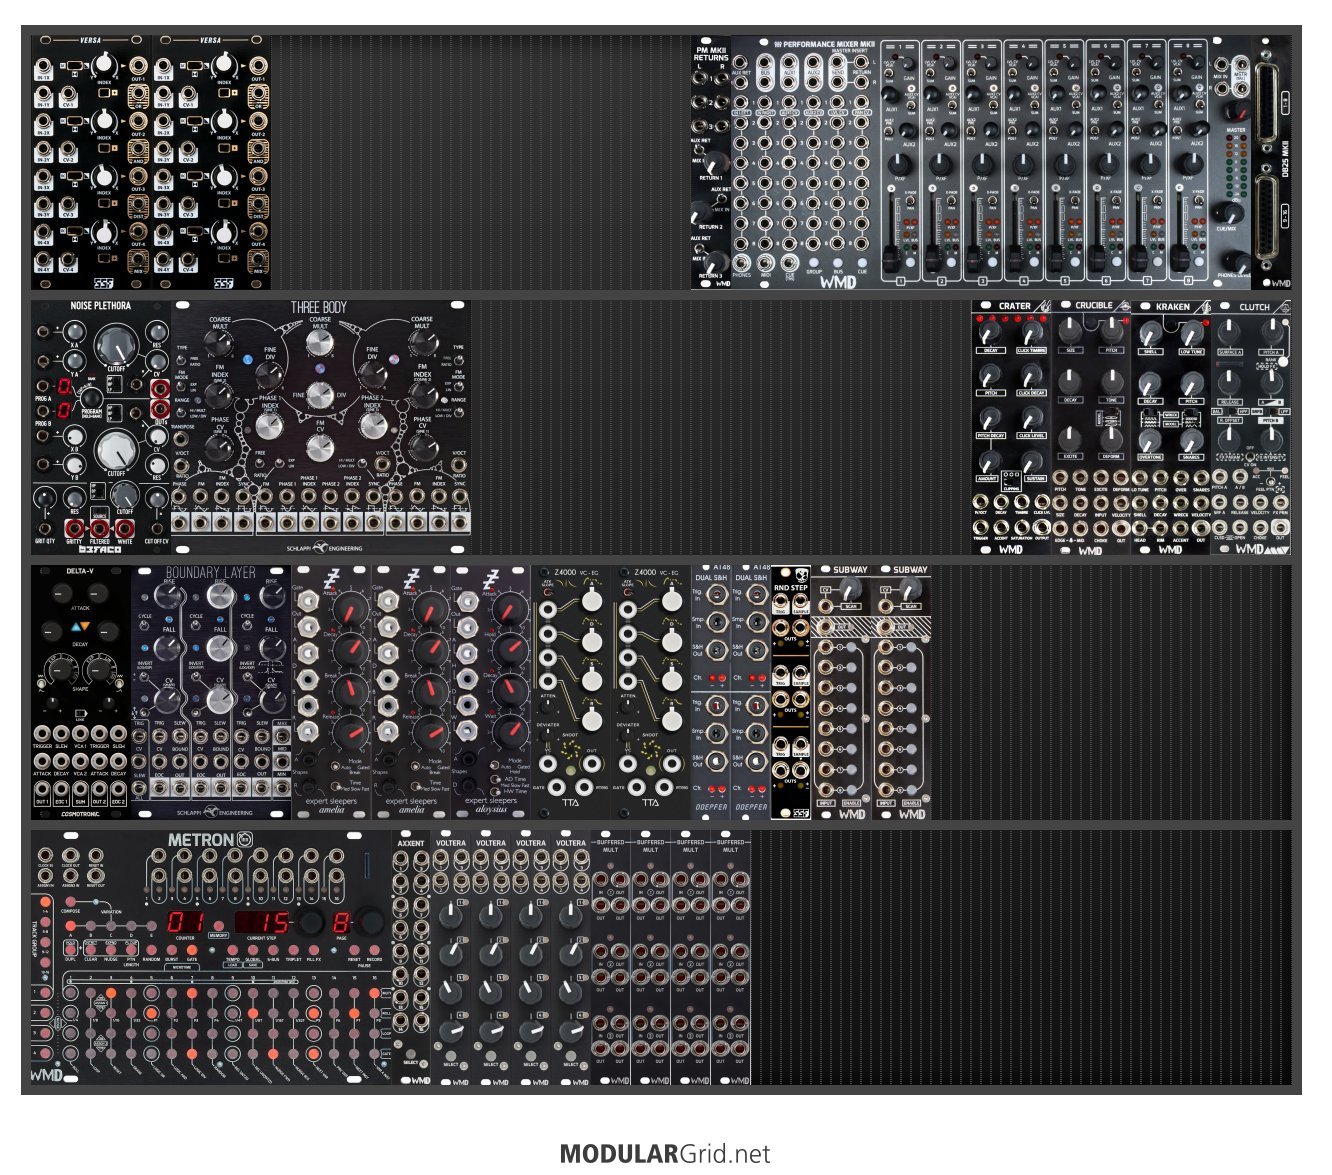The height and width of the screenshot is (1175, 1332).
Task: Select the Clutch module
Action: pyautogui.click(x=1251, y=428)
